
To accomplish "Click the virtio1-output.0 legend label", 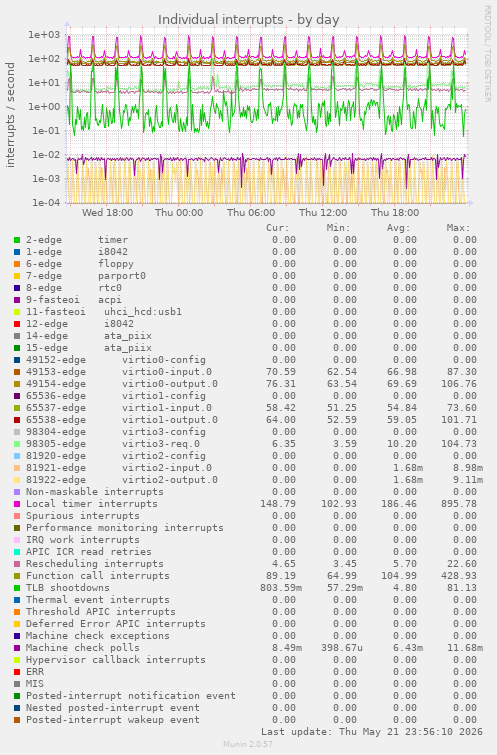I will (170, 420).
